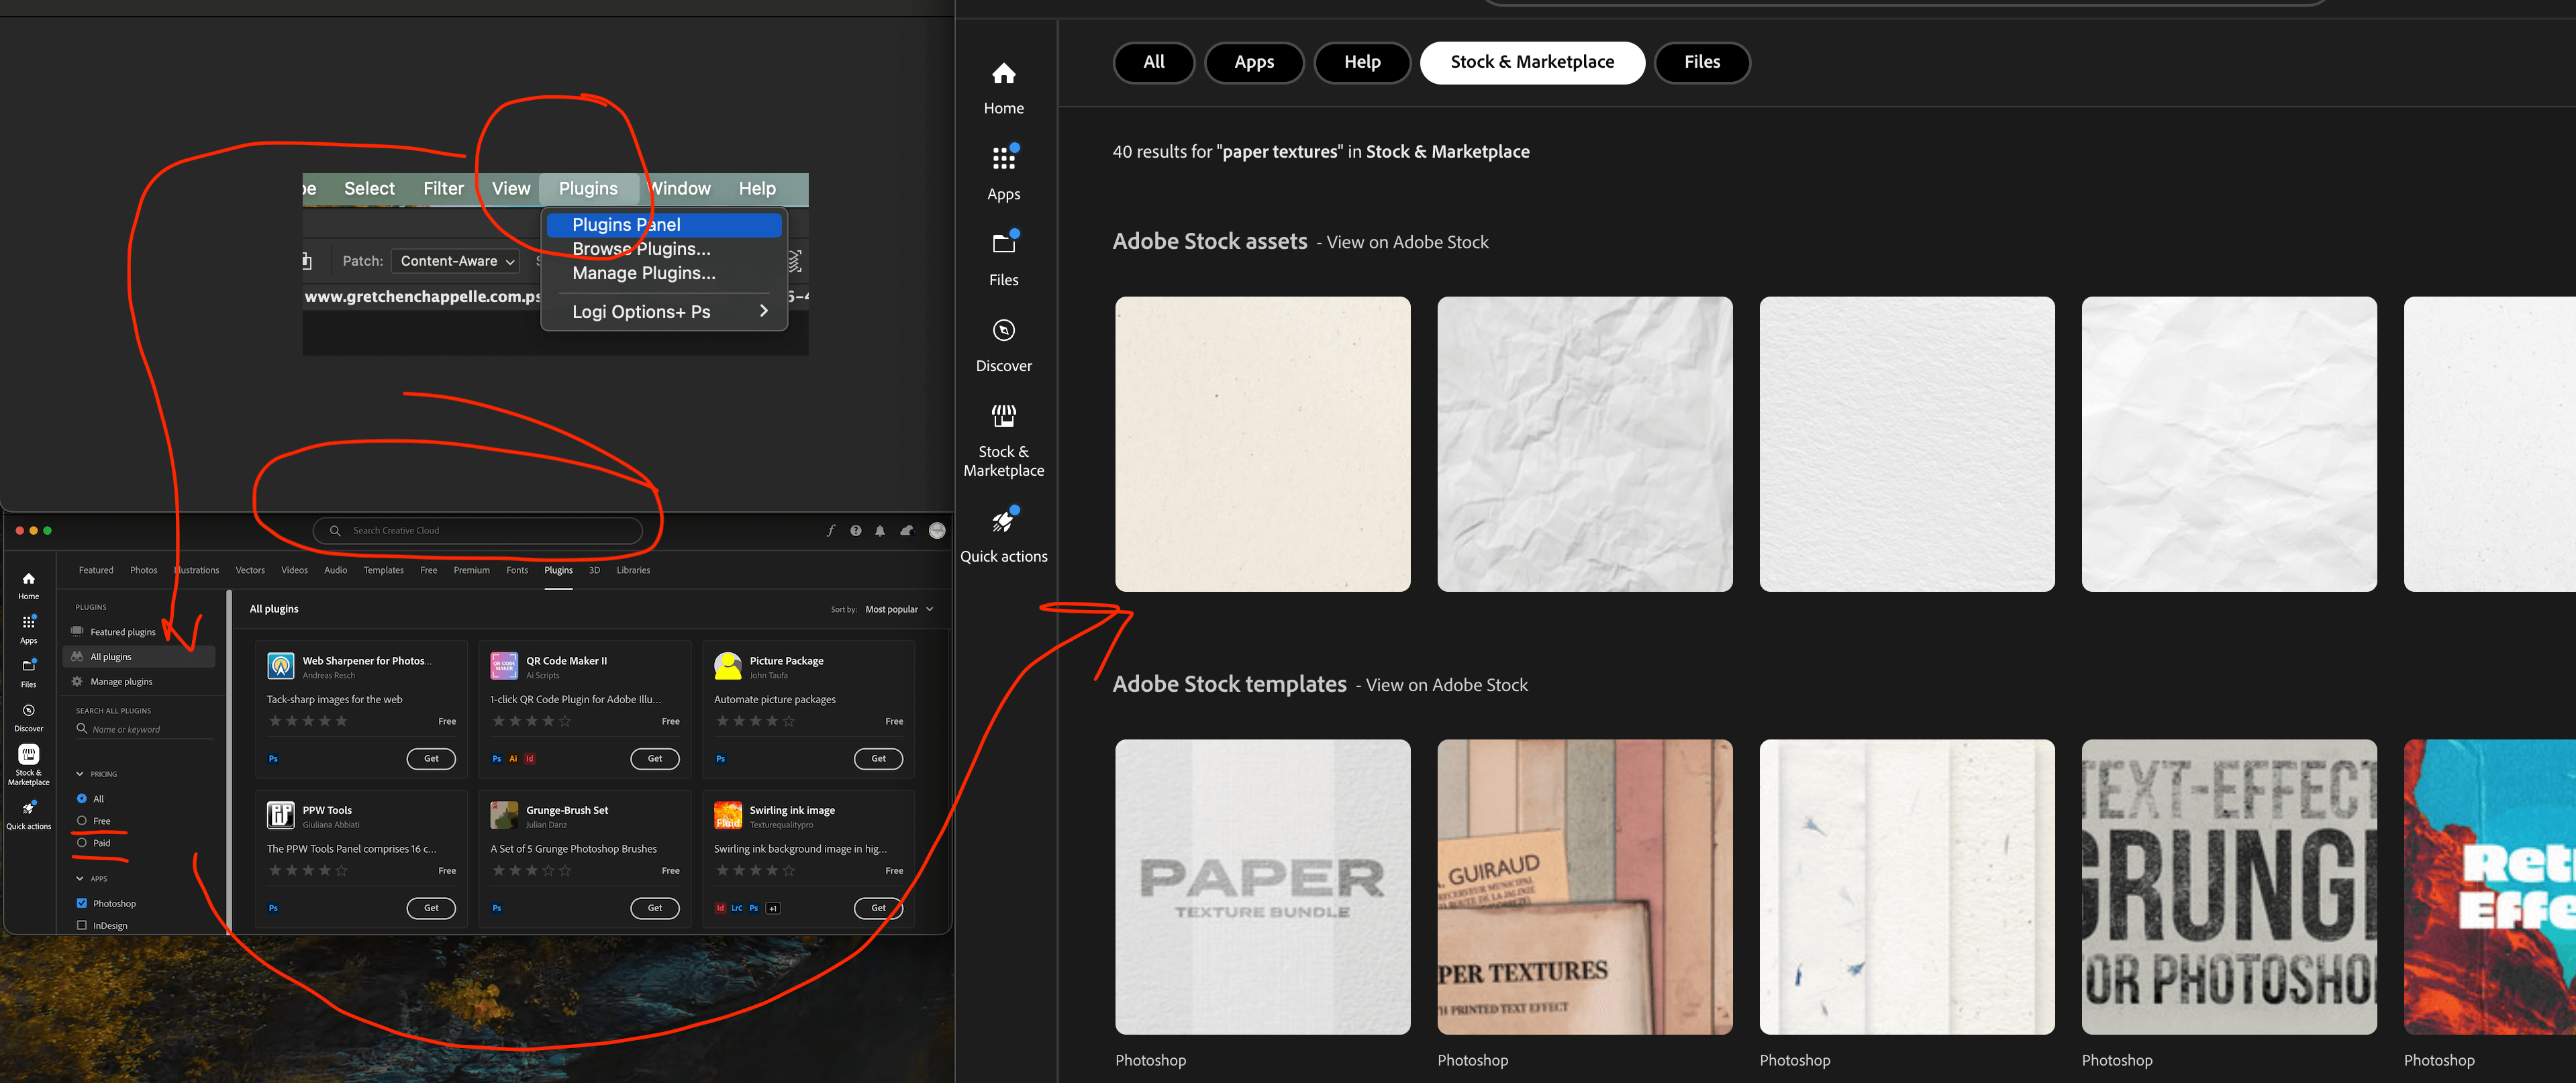Image resolution: width=2576 pixels, height=1083 pixels.
Task: Click Home icon in the small Creative Cloud window
Action: tap(29, 578)
